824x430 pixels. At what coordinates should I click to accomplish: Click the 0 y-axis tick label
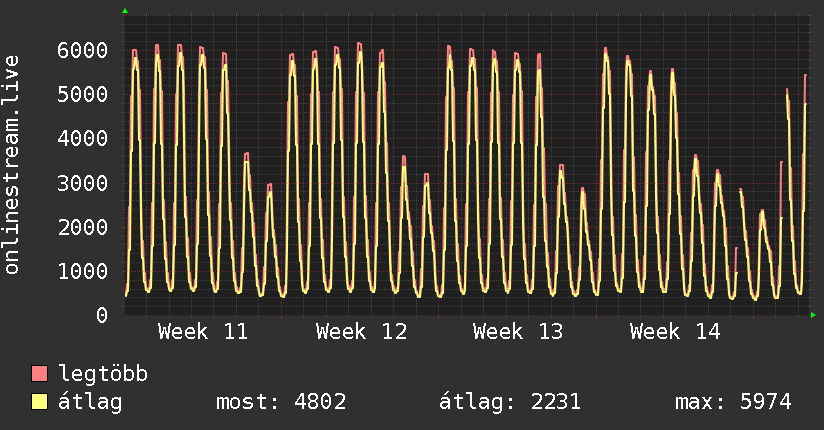(101, 315)
